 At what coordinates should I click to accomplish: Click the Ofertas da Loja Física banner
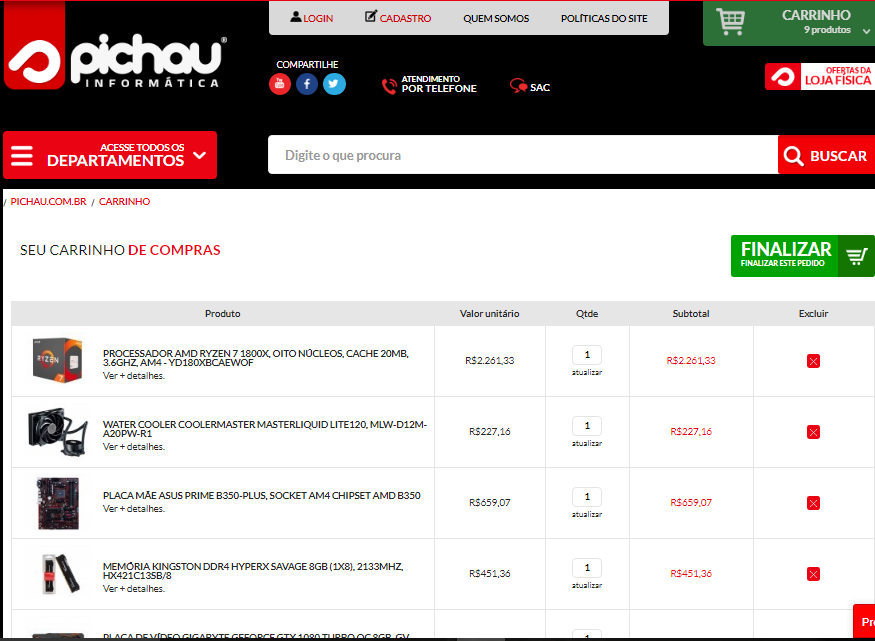click(x=820, y=76)
